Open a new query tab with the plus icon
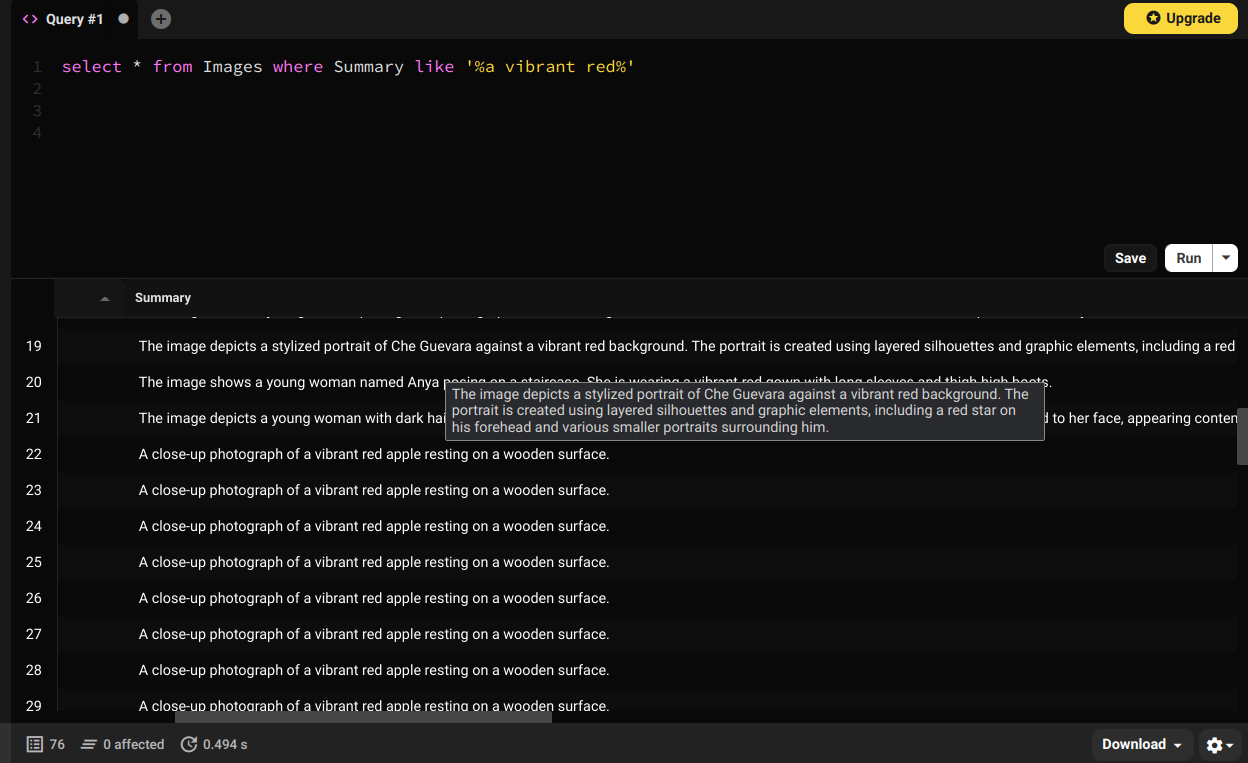The height and width of the screenshot is (763, 1248). click(161, 19)
